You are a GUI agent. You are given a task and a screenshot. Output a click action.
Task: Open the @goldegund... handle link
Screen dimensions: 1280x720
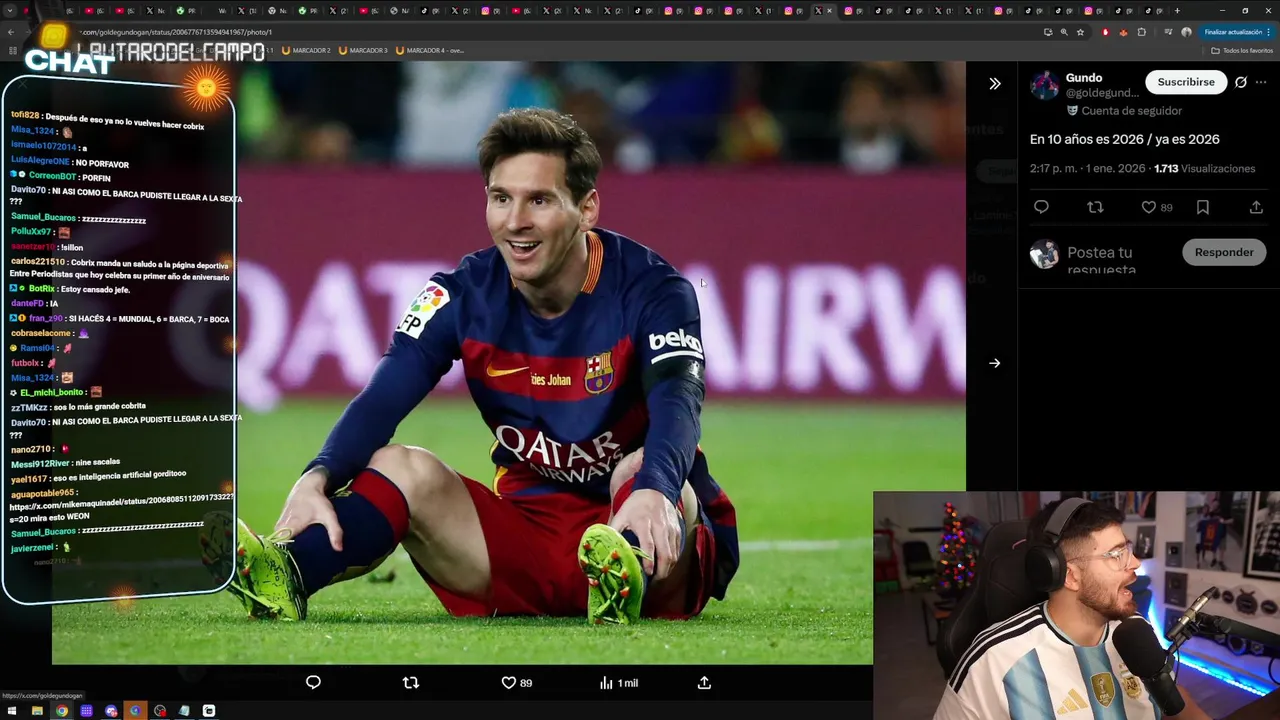1102,93
